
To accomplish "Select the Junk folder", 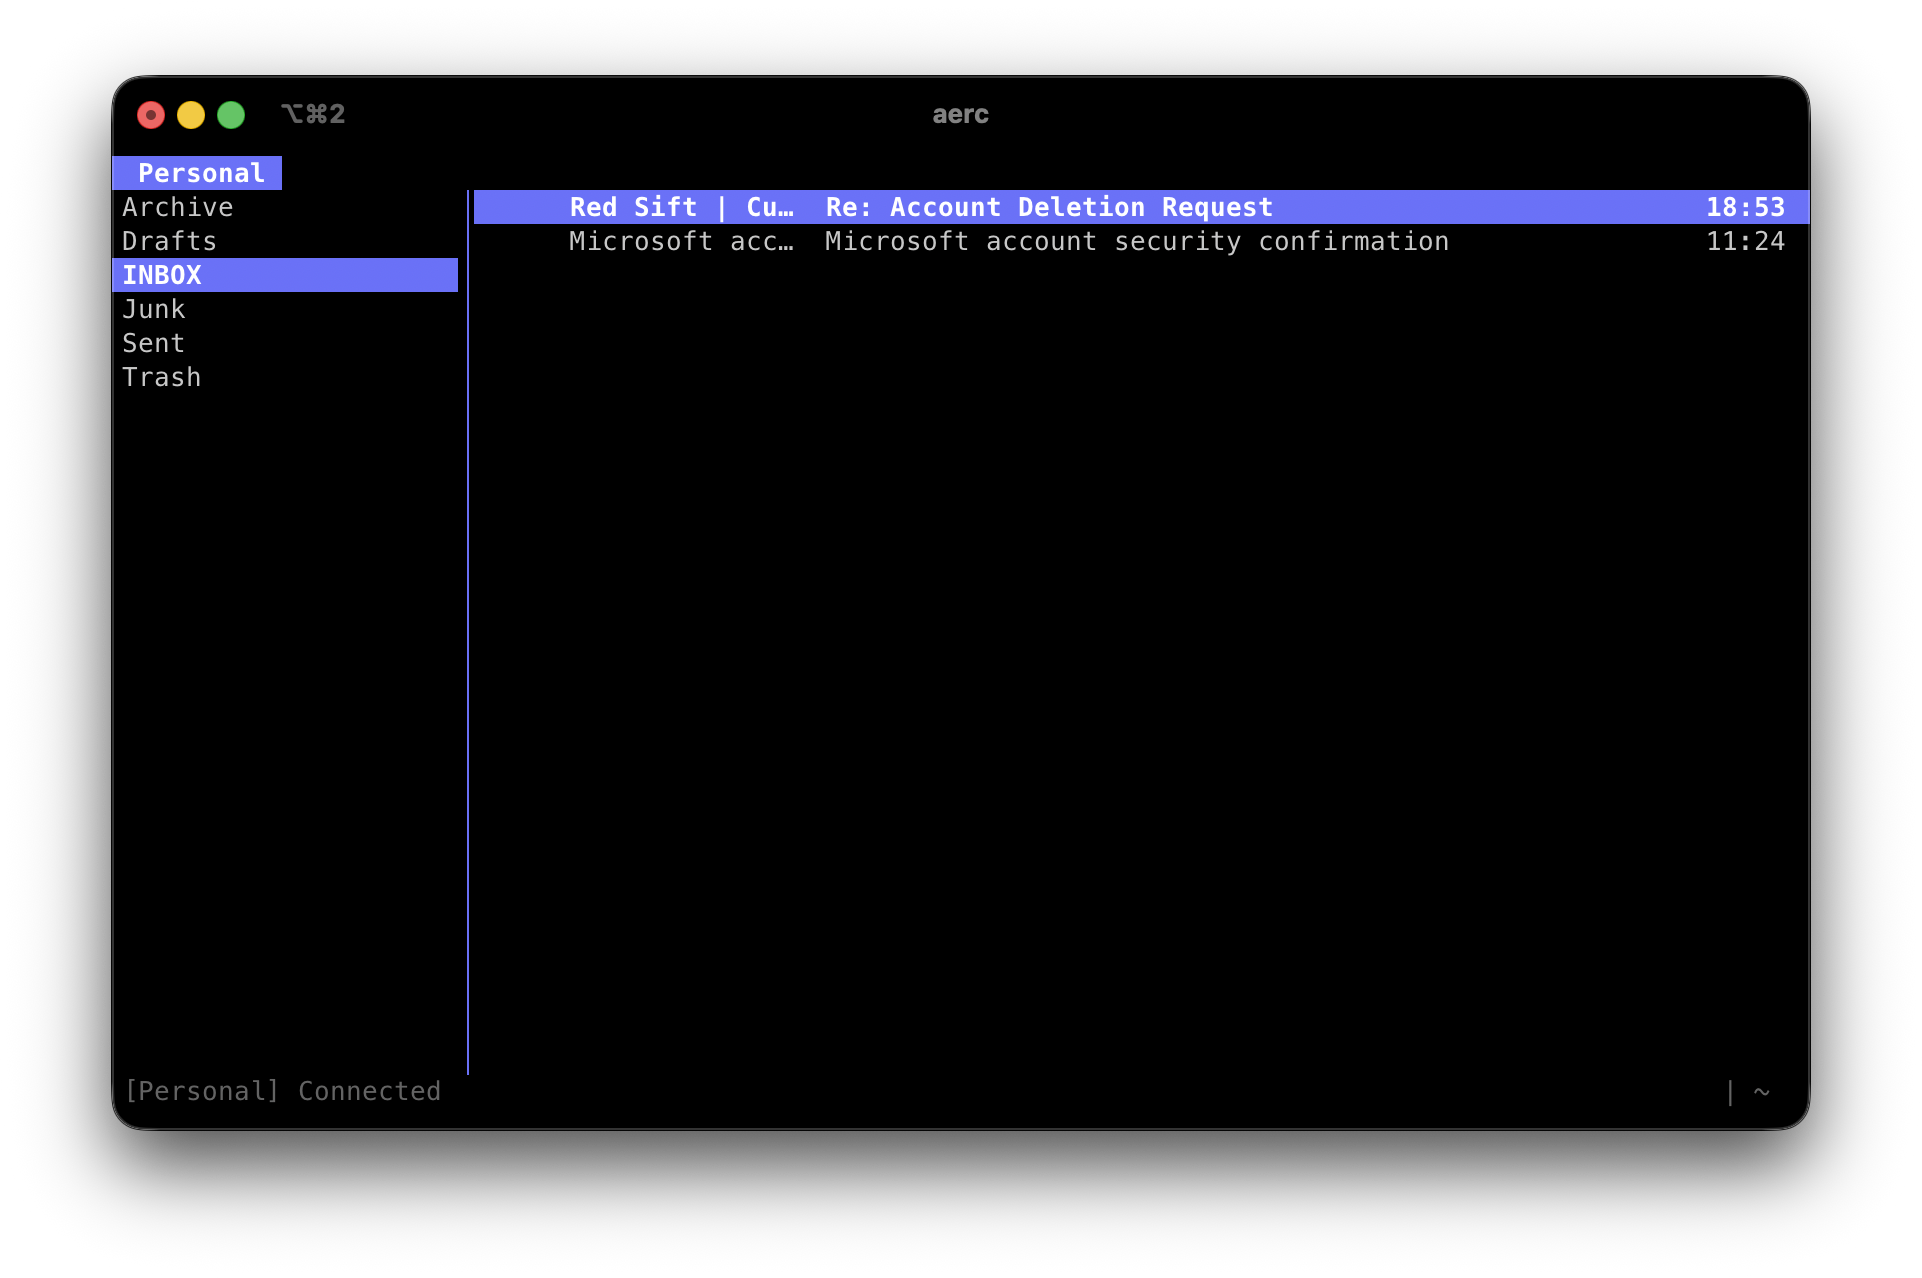I will (154, 308).
